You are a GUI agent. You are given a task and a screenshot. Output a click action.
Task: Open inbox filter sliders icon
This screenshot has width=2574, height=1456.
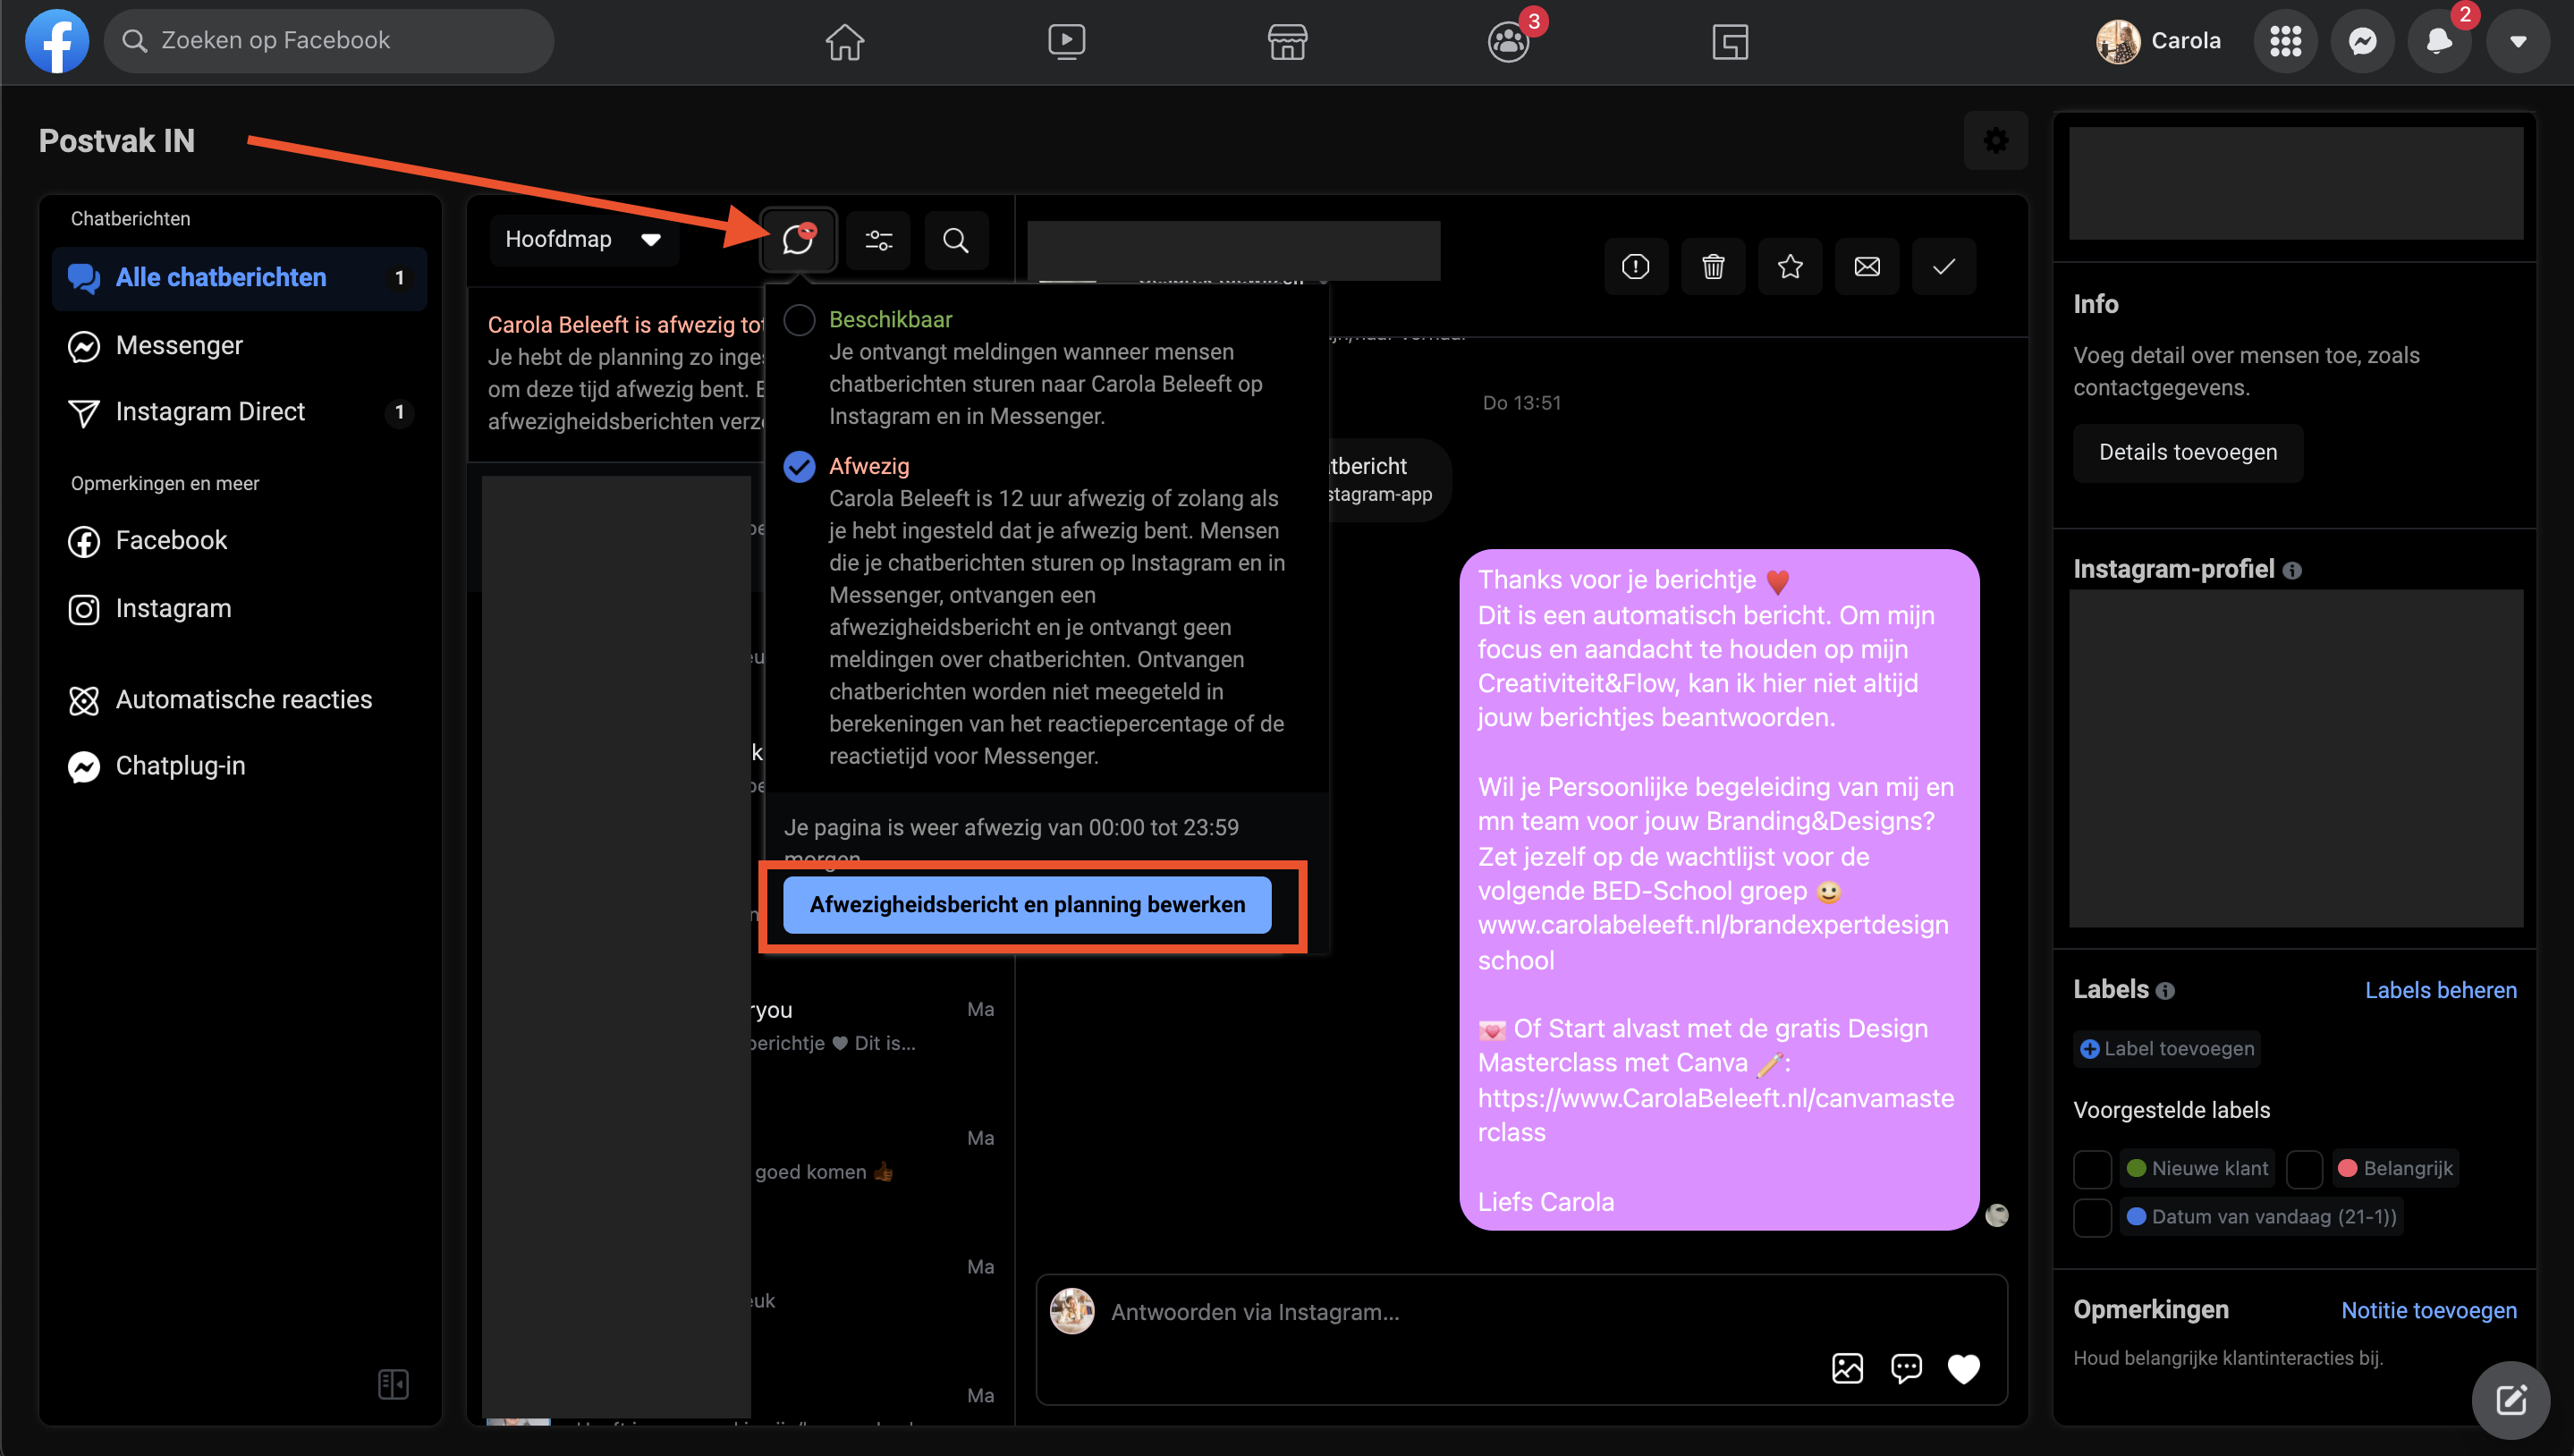(x=878, y=241)
